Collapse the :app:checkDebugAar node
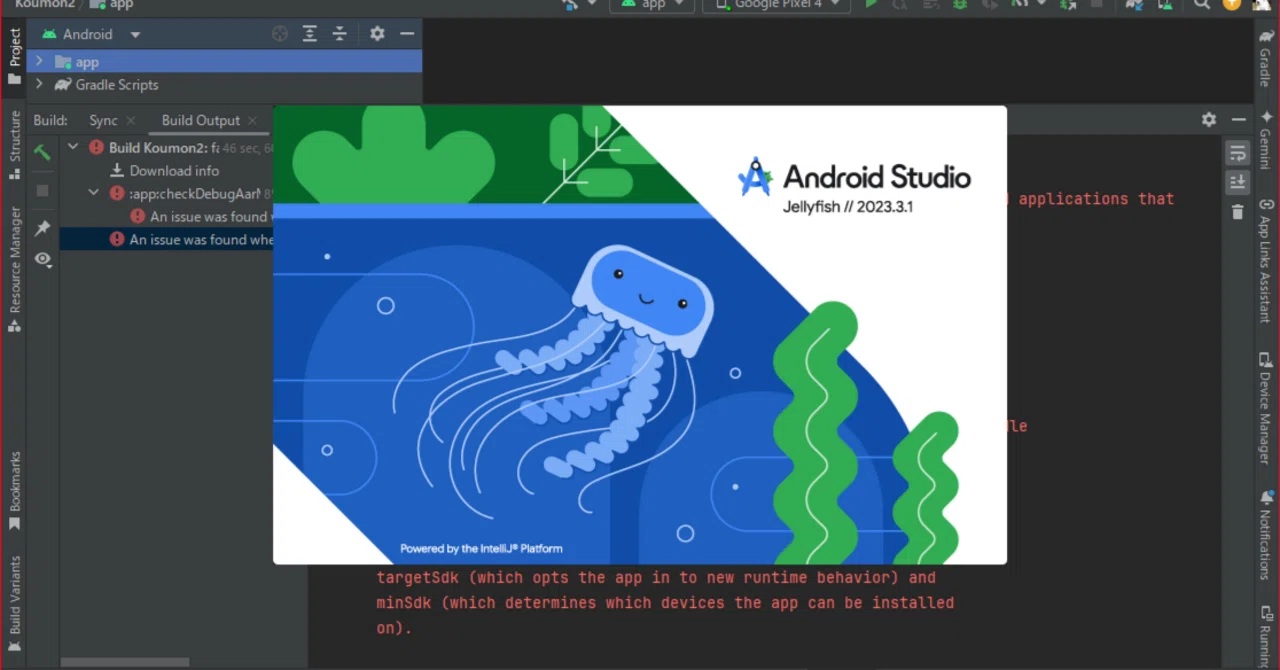Viewport: 1280px width, 670px height. click(x=94, y=193)
